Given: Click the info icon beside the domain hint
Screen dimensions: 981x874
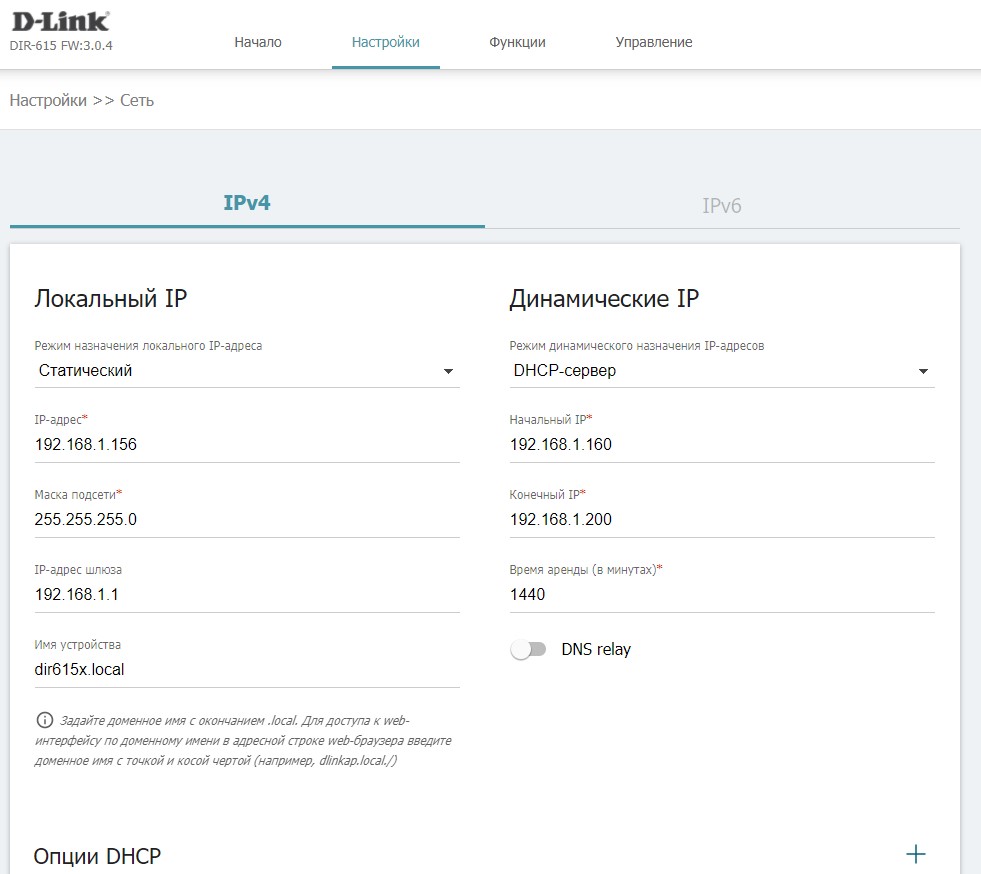Looking at the screenshot, I should click(44, 720).
